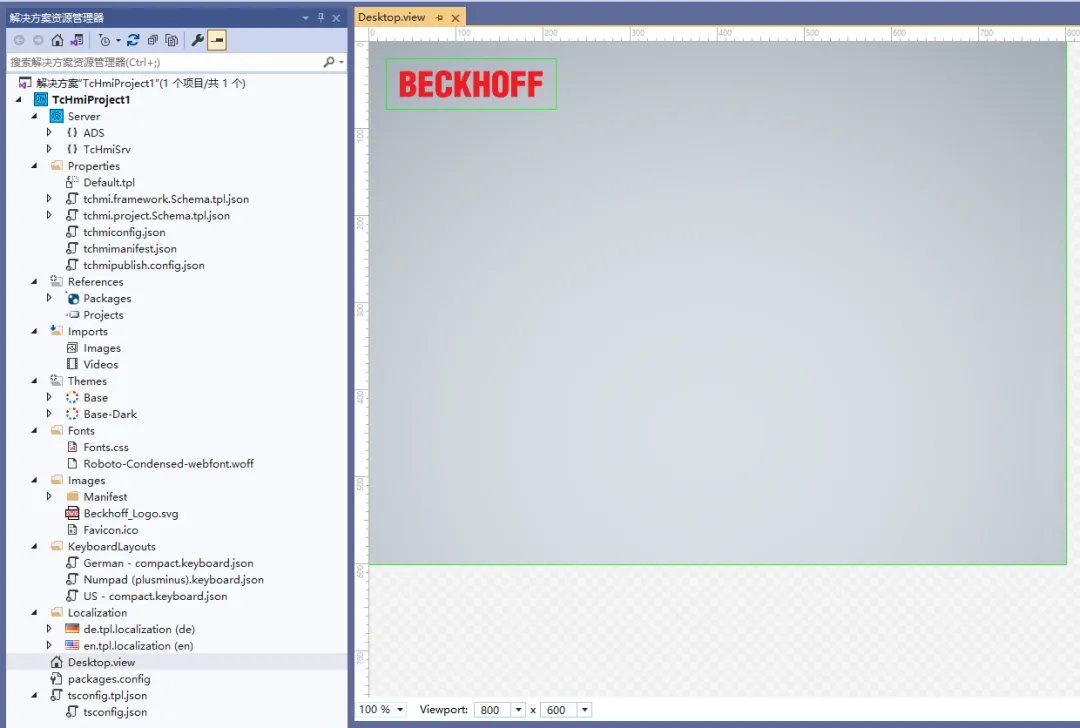This screenshot has height=728, width=1080.
Task: Open the search options dropdown arrow beside the magnifier
Action: tap(341, 62)
